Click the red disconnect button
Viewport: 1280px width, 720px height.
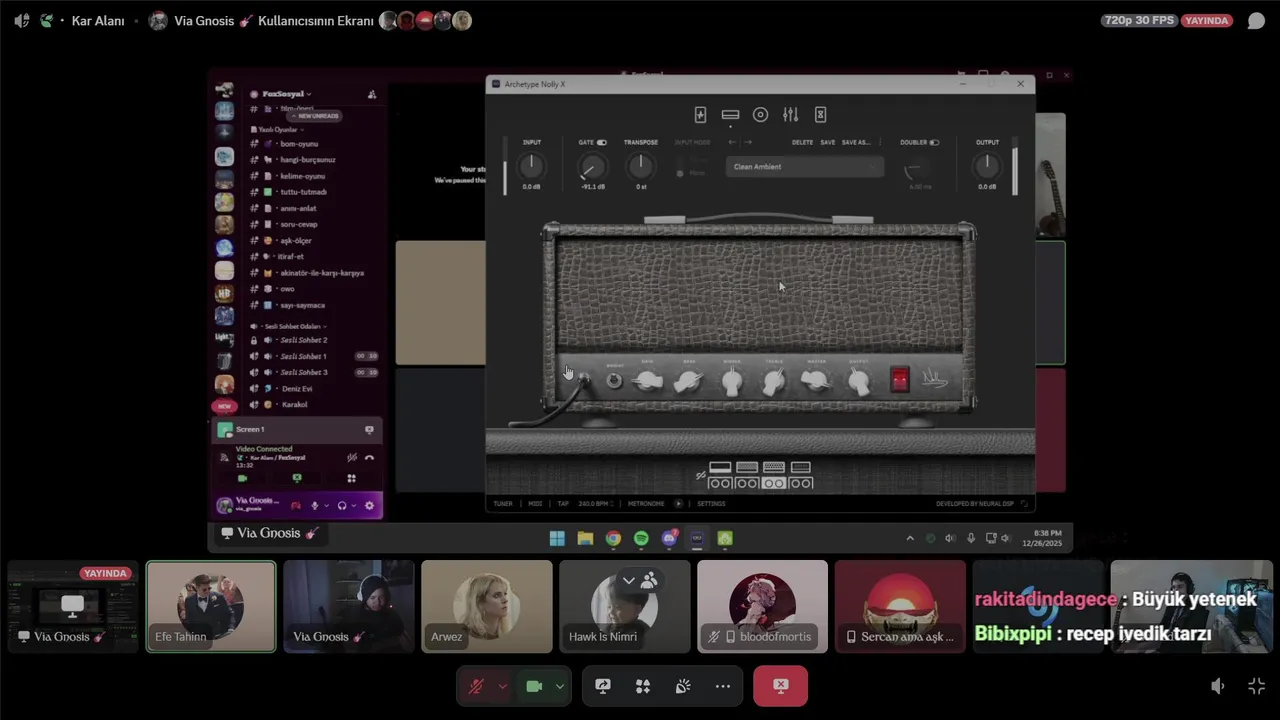tap(780, 686)
